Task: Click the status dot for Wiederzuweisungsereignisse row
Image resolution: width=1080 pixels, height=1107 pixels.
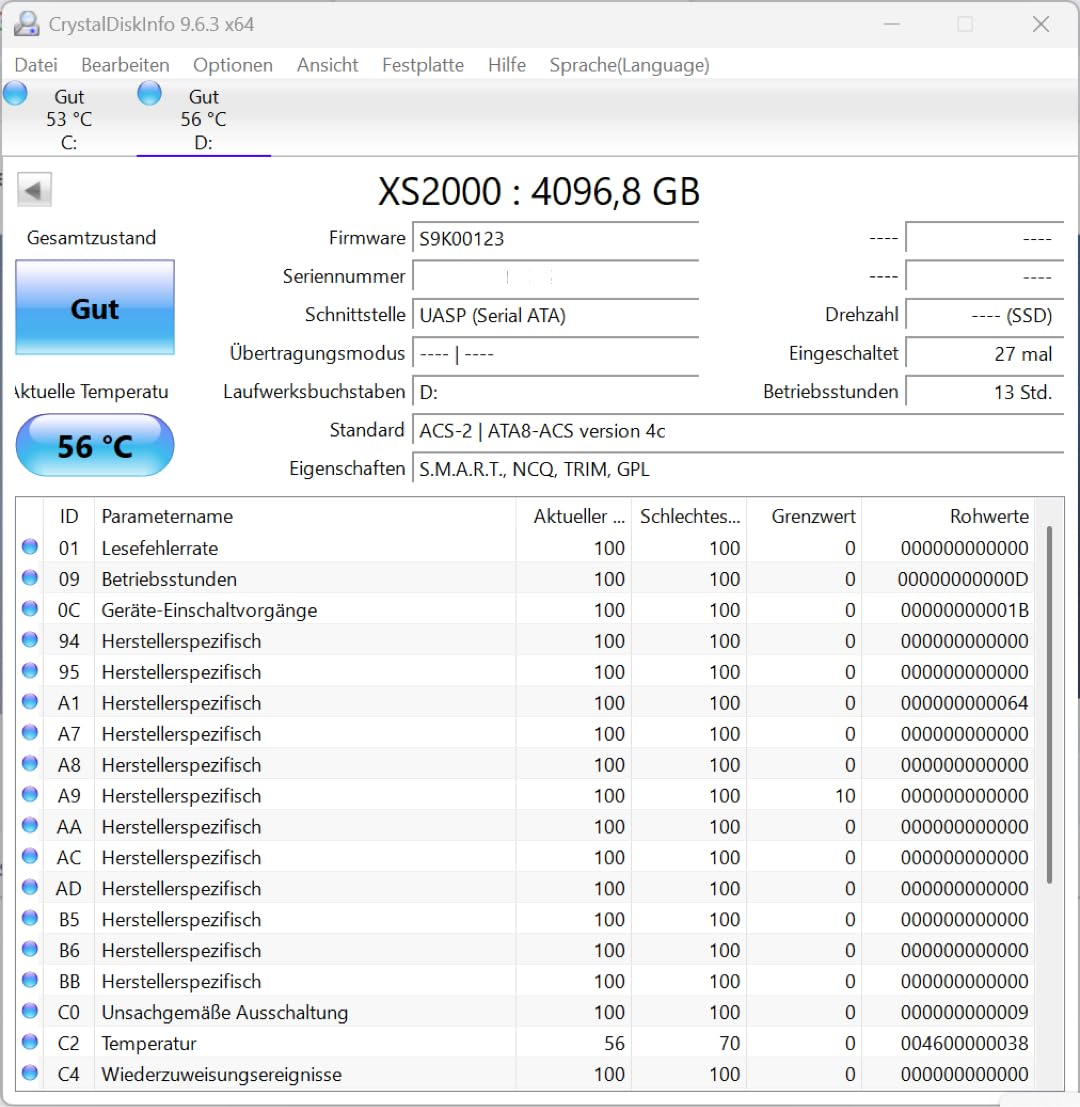Action: click(x=30, y=1073)
